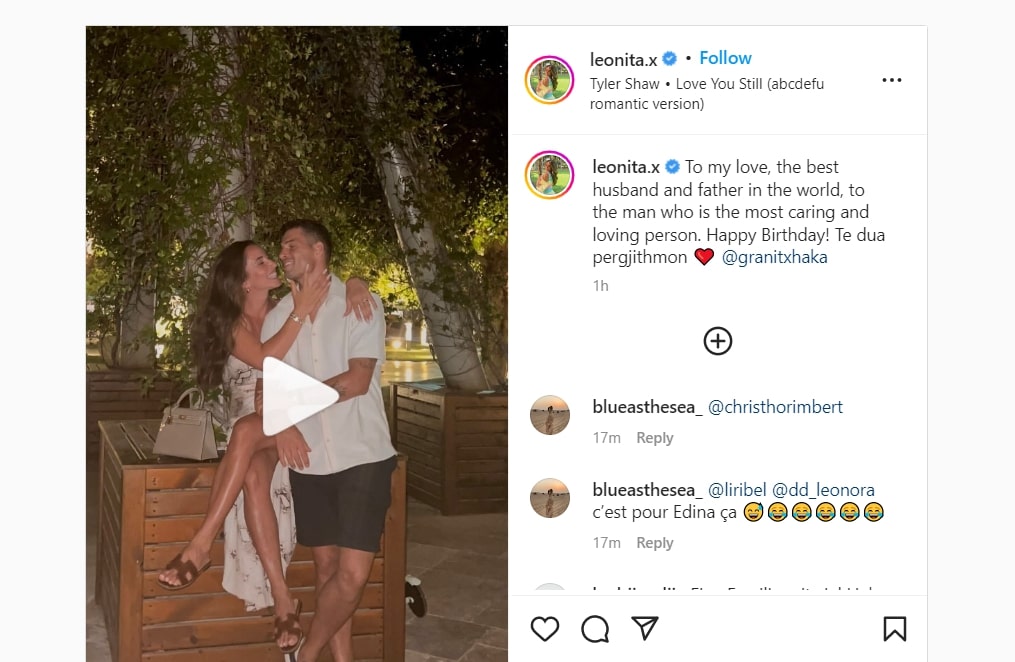Open comments via speech bubble icon
Viewport: 1015px width, 662px height.
[595, 628]
